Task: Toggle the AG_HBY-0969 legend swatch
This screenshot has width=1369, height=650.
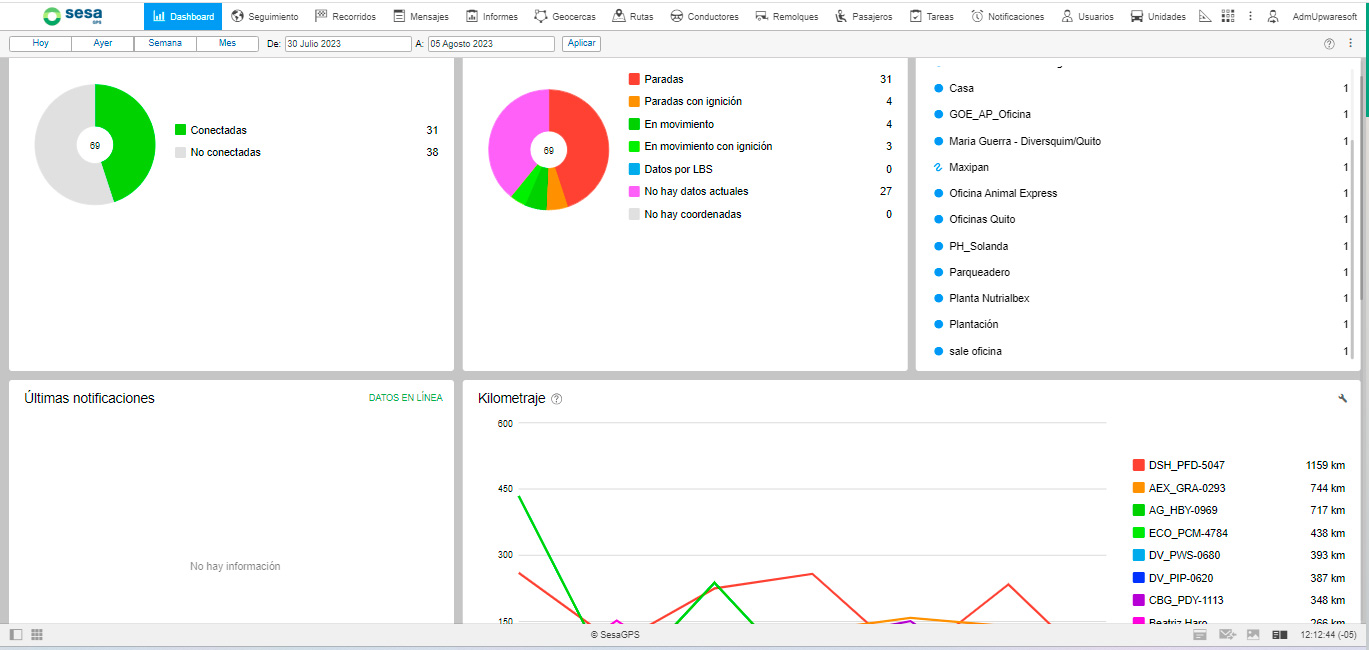Action: tap(1138, 510)
